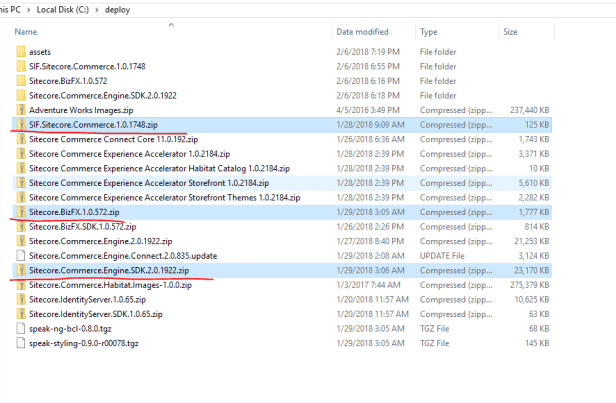Click the speak-styling-0.9.0-r00078.tgz file icon
Screen dimensions: 616x403
pyautogui.click(x=21, y=343)
